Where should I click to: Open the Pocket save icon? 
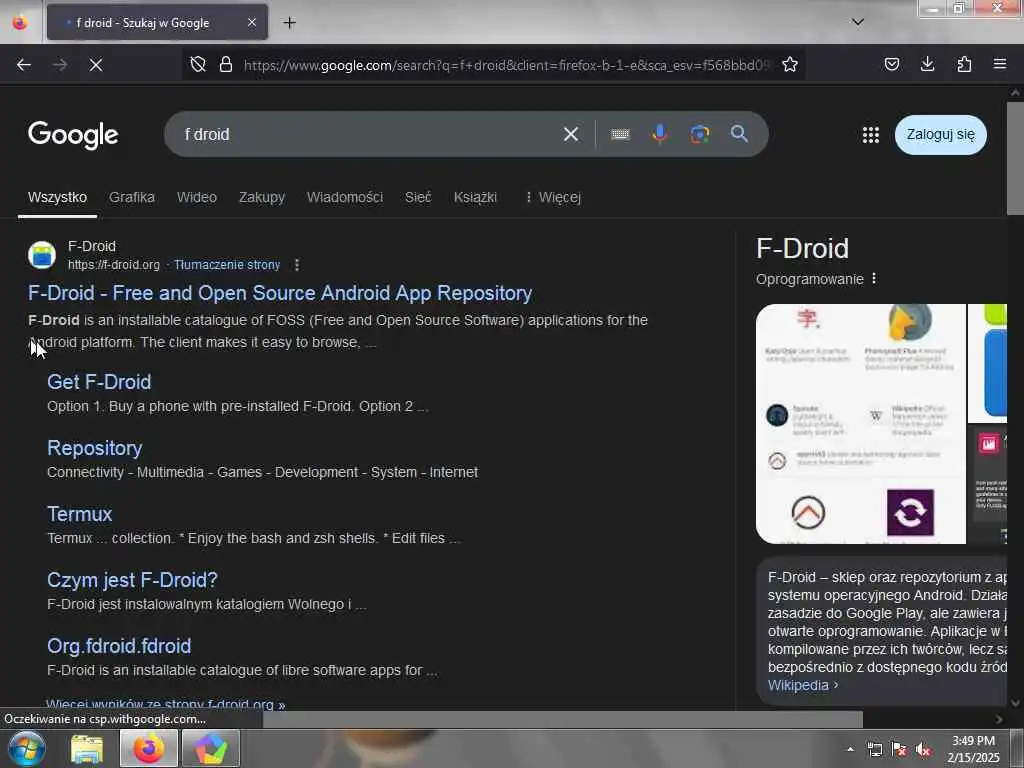(x=891, y=64)
